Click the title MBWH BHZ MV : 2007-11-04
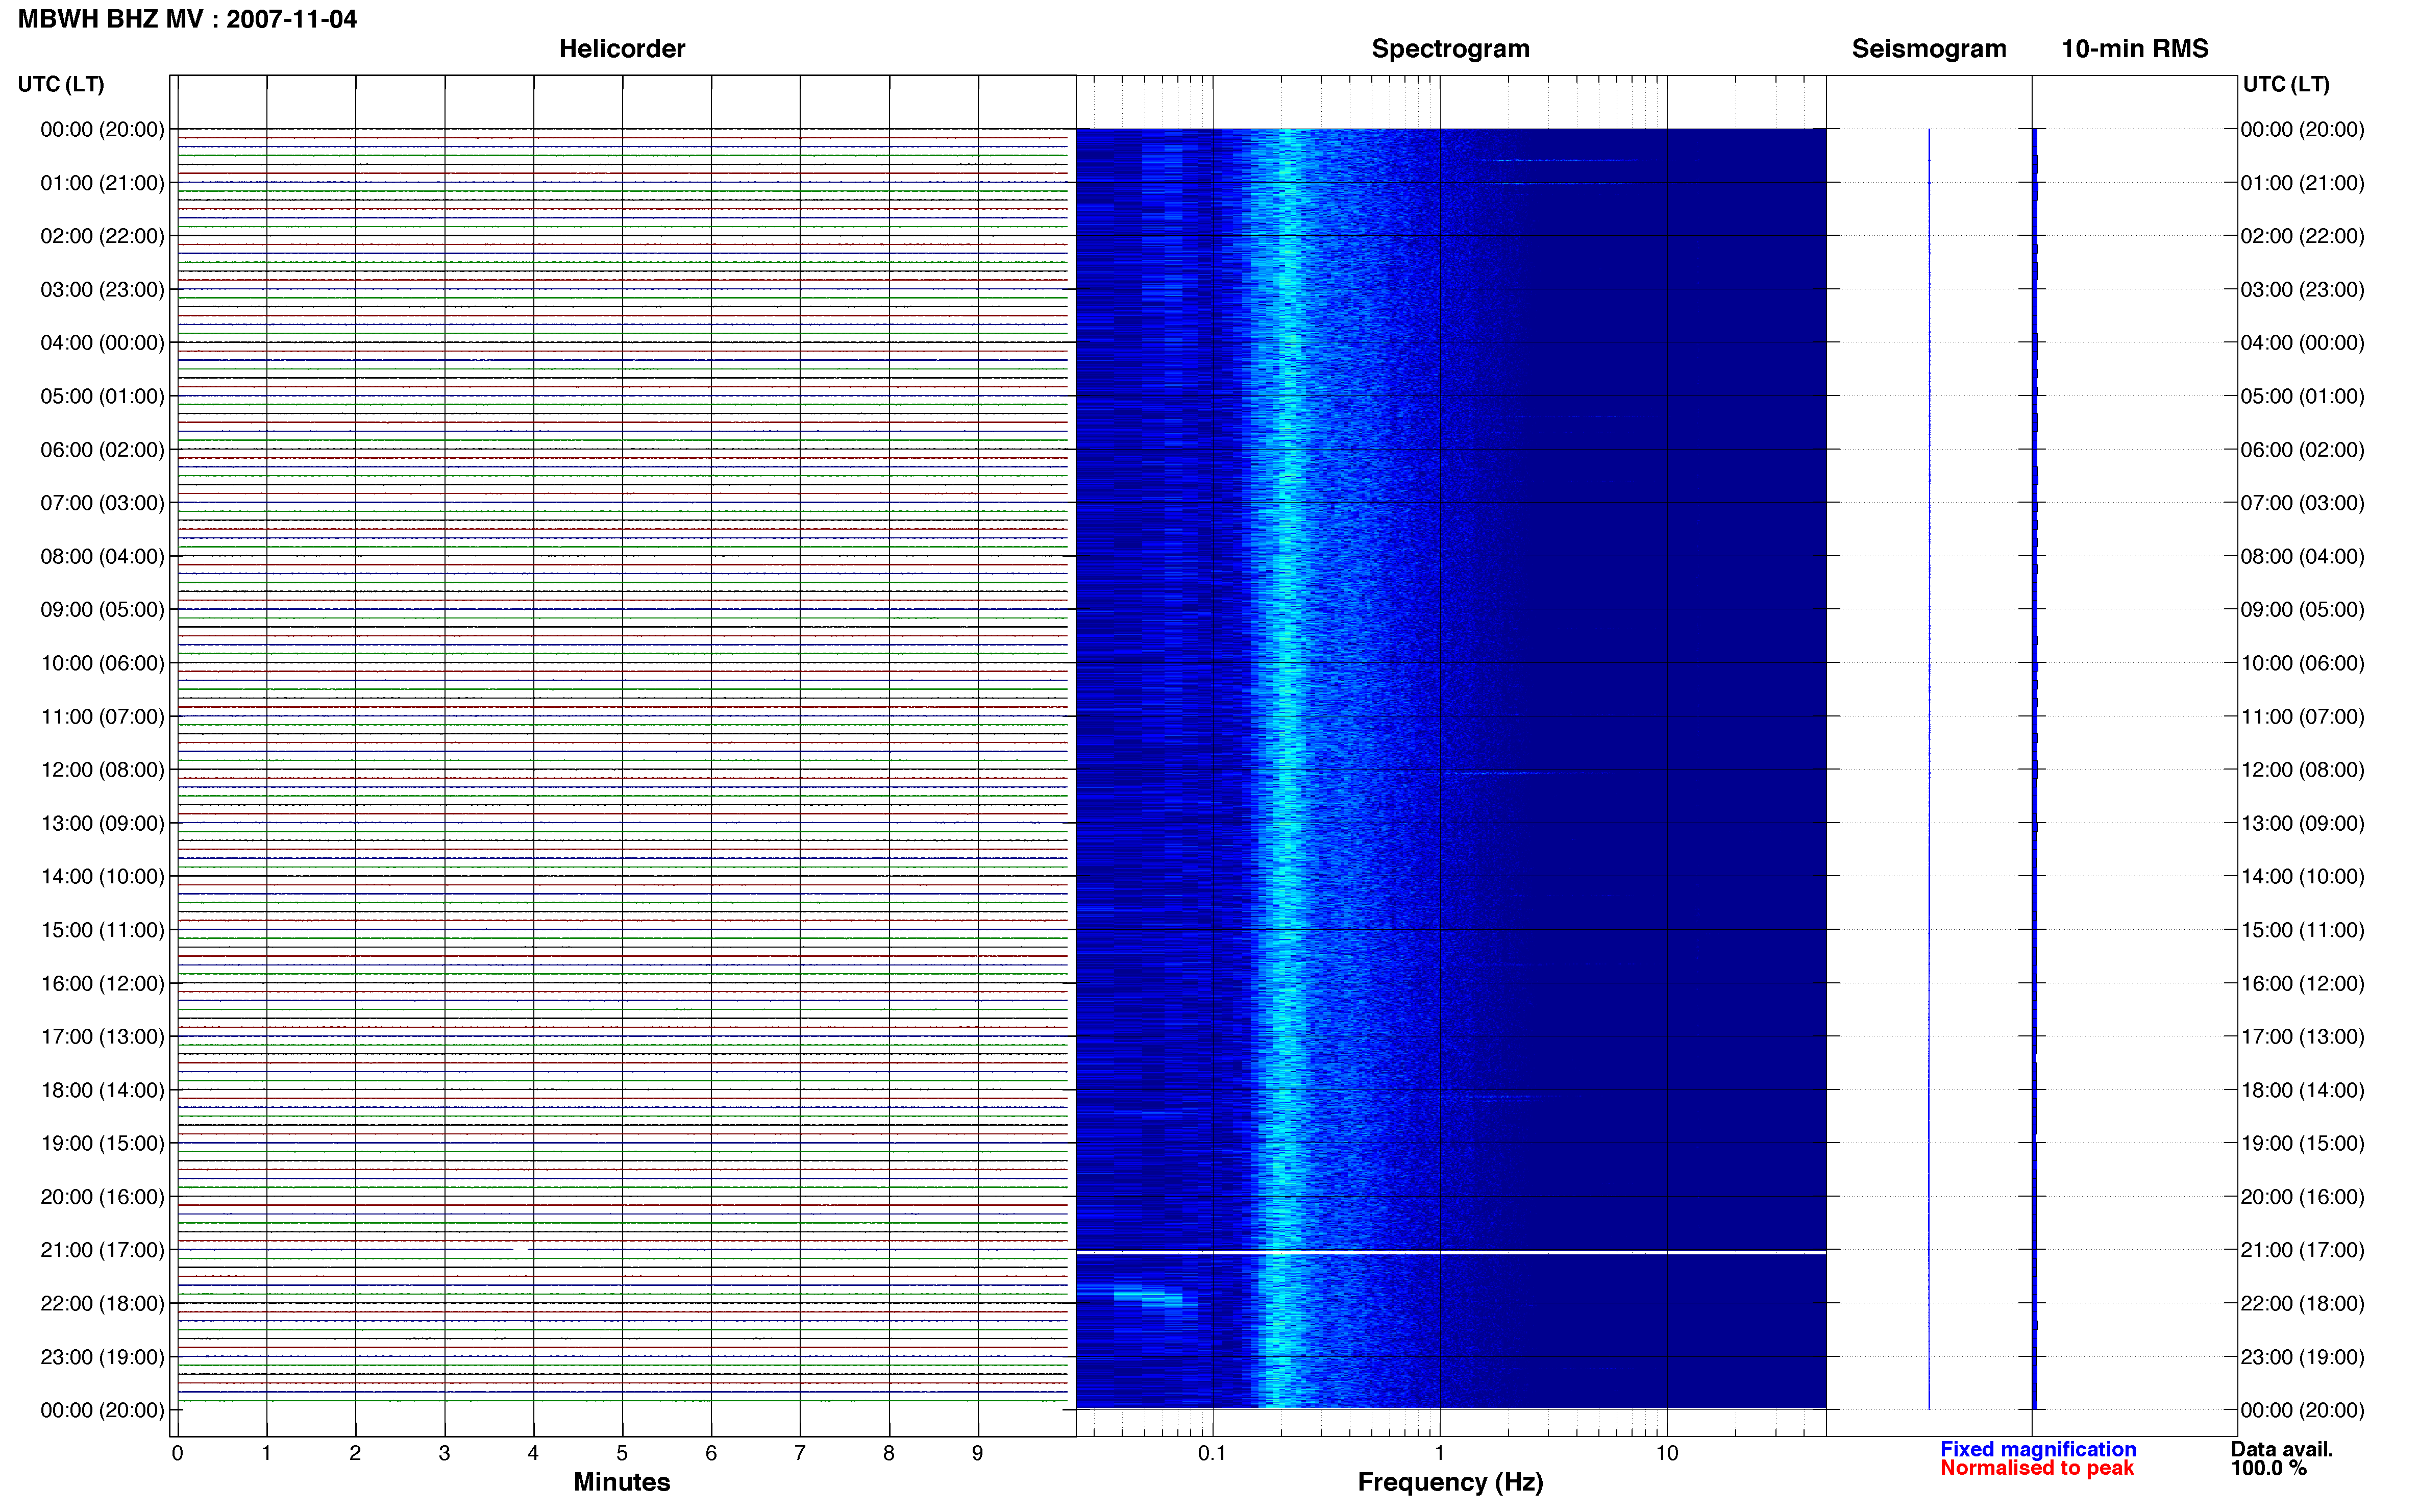The width and height of the screenshot is (2419, 1512). (x=187, y=19)
